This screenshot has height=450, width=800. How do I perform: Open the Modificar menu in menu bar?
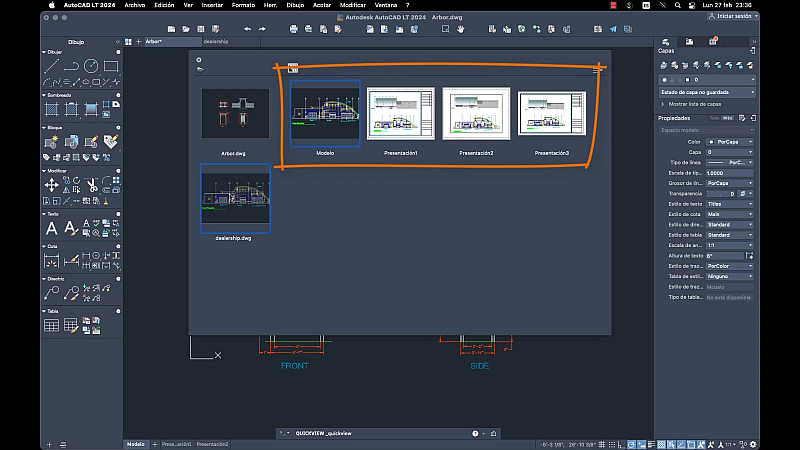(353, 5)
